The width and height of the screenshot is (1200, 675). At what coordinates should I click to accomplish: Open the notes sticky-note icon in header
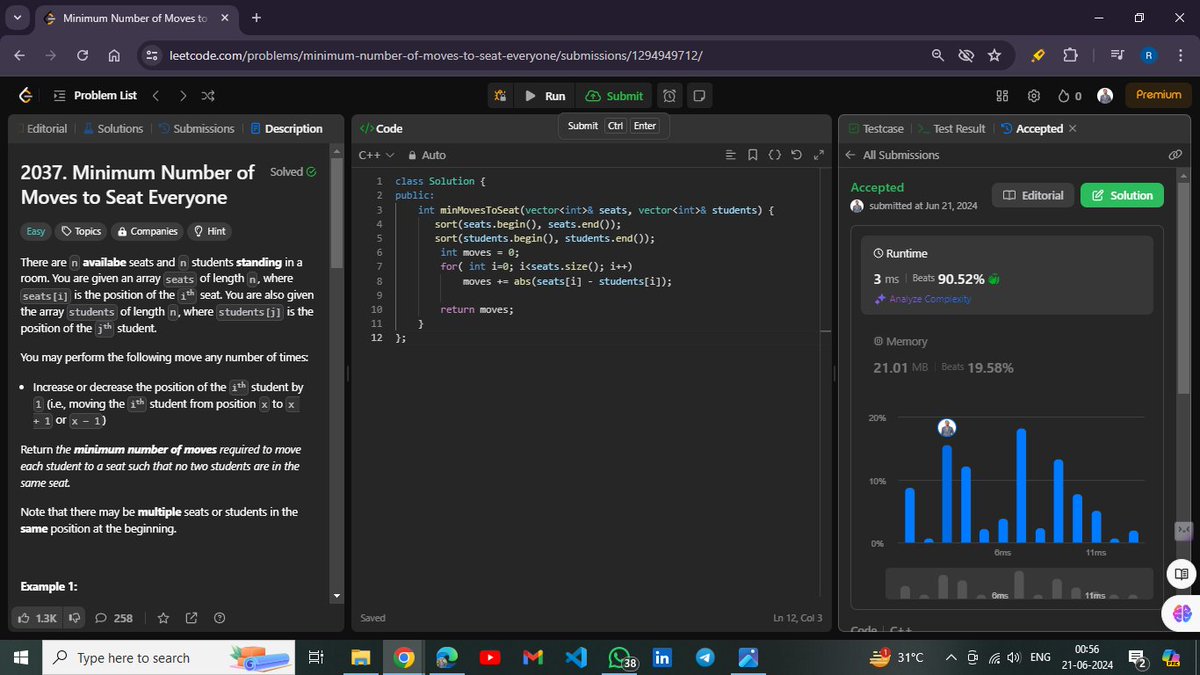pyautogui.click(x=697, y=95)
